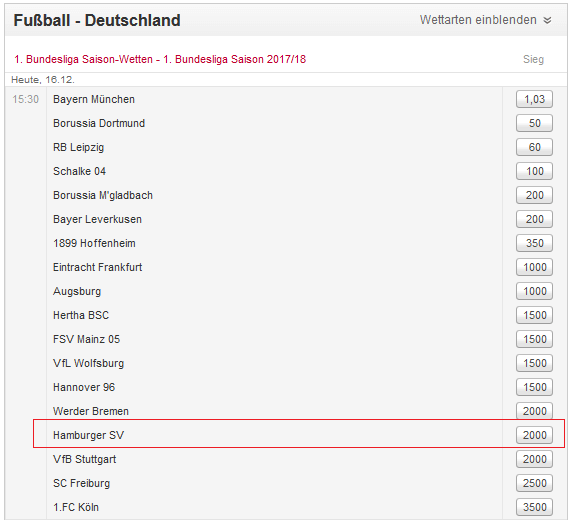This screenshot has height=520, width=572.
Task: Click the Werder Bremen team name
Action: coord(91,411)
